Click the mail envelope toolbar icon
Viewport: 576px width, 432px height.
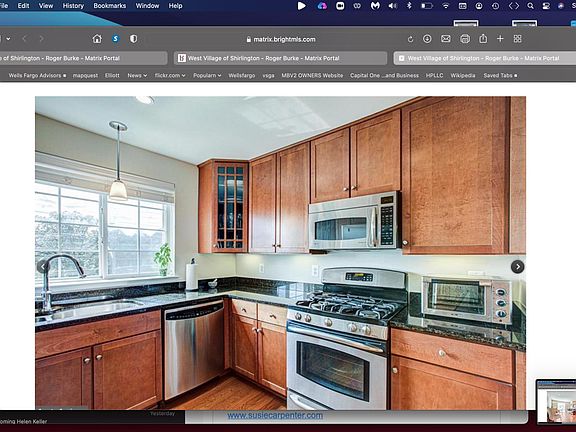coord(446,39)
